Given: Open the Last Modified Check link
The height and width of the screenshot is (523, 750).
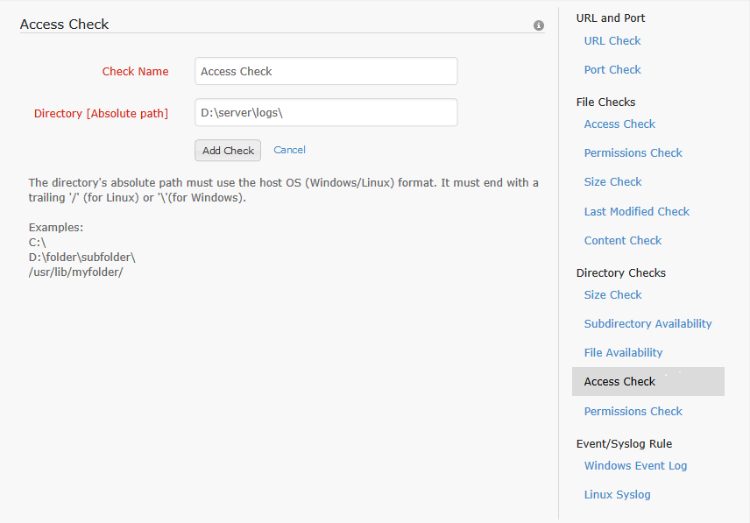Looking at the screenshot, I should pyautogui.click(x=636, y=212).
